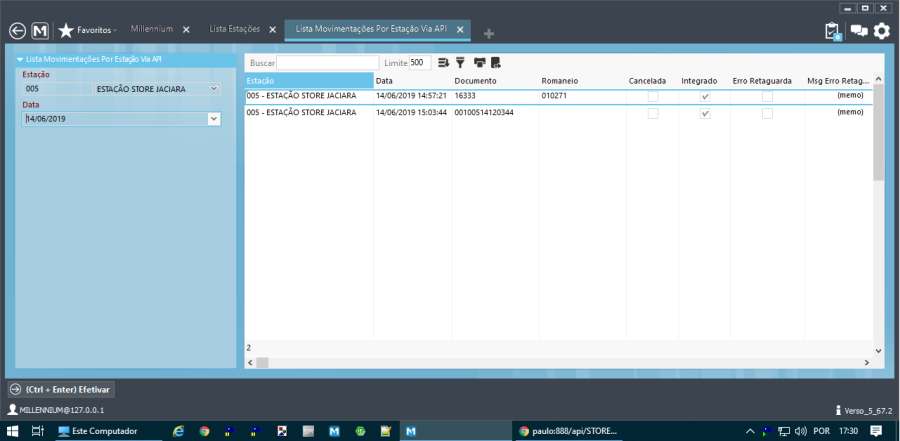
Task: Open the Data date picker dropdown
Action: pos(214,119)
